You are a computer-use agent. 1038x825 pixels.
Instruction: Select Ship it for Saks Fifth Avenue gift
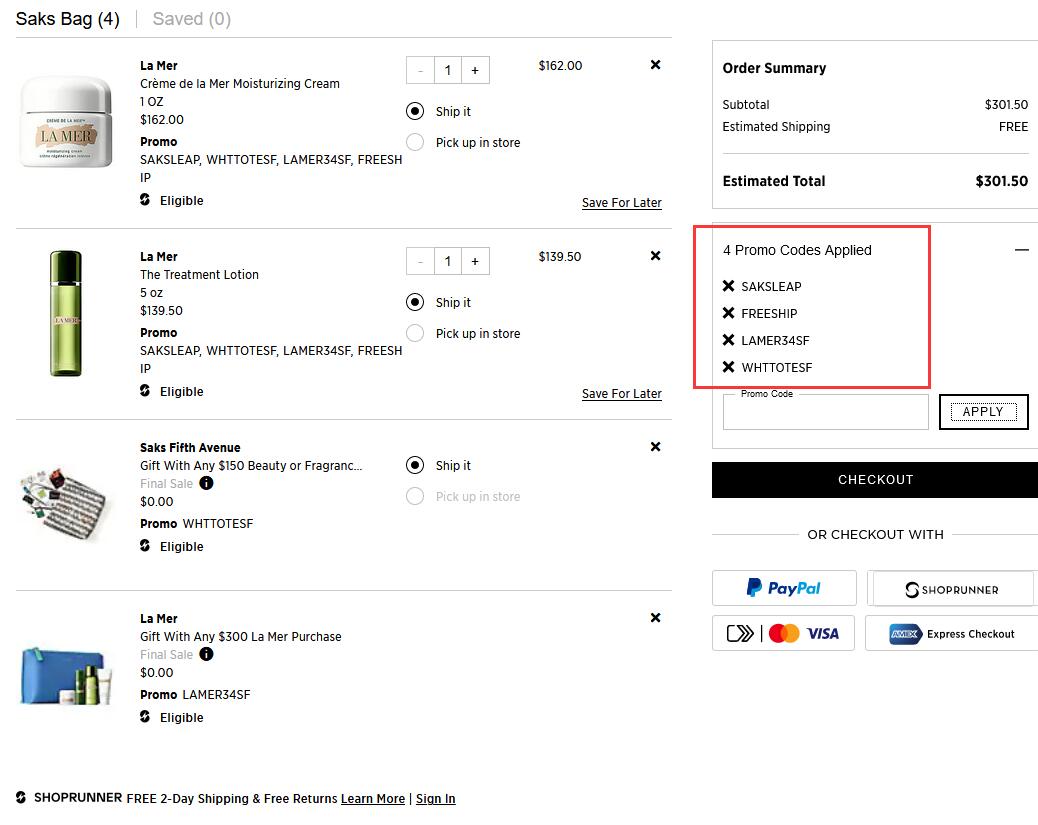[x=415, y=465]
